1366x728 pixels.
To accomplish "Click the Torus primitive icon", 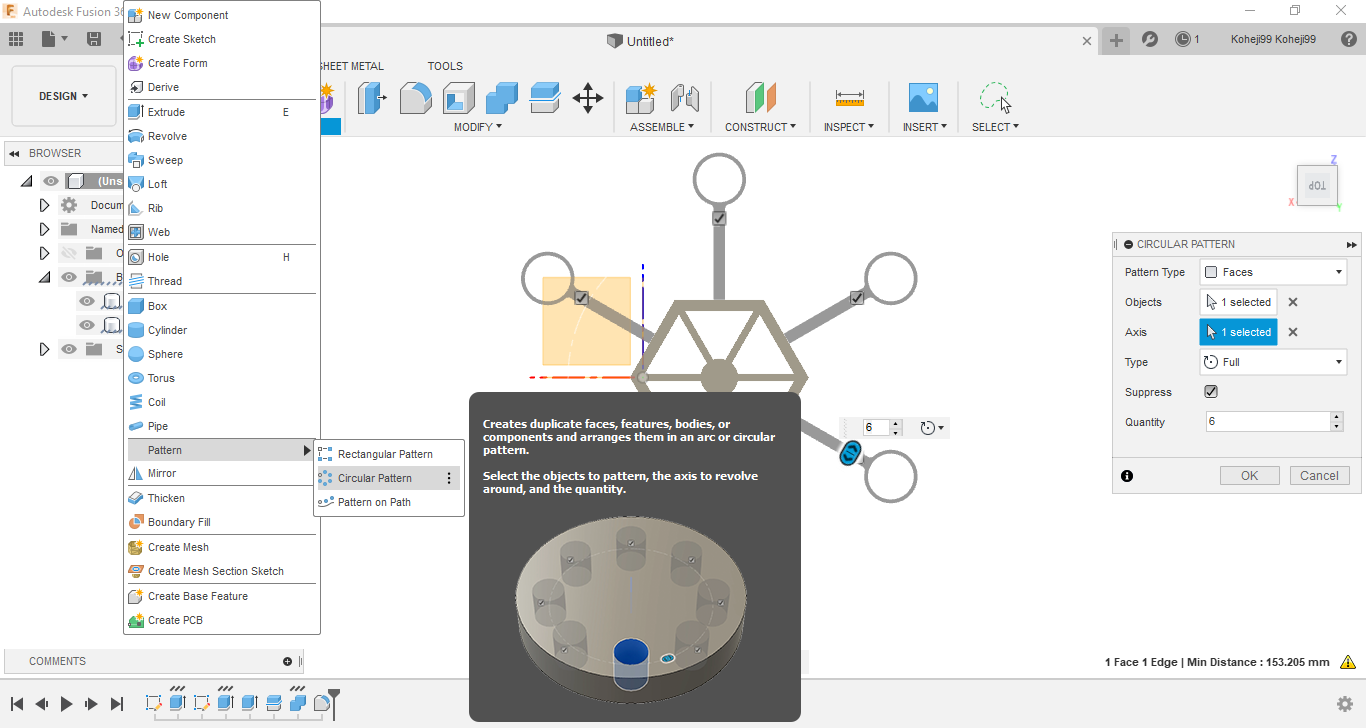I will click(x=136, y=378).
